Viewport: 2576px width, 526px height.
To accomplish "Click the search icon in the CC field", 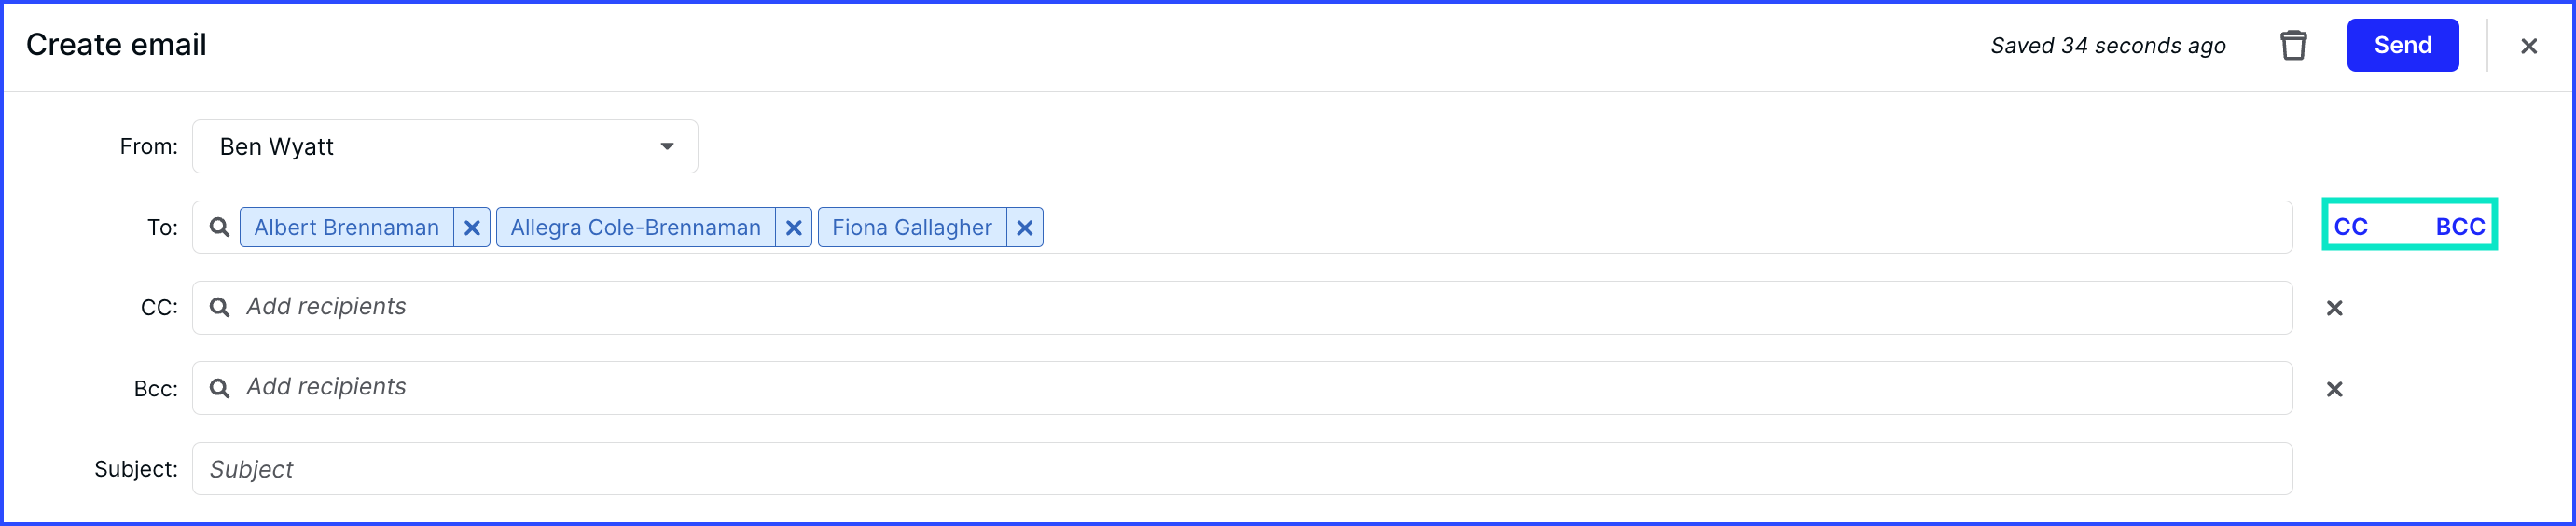I will [x=219, y=307].
